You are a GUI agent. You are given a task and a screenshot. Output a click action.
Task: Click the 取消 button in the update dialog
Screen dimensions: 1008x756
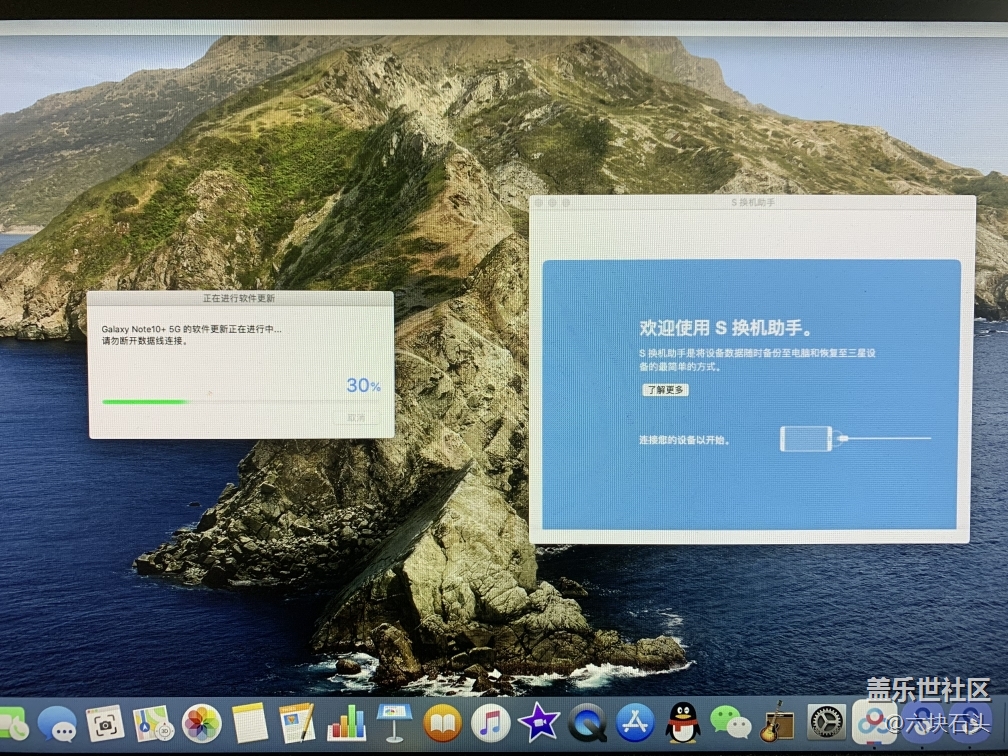[357, 417]
